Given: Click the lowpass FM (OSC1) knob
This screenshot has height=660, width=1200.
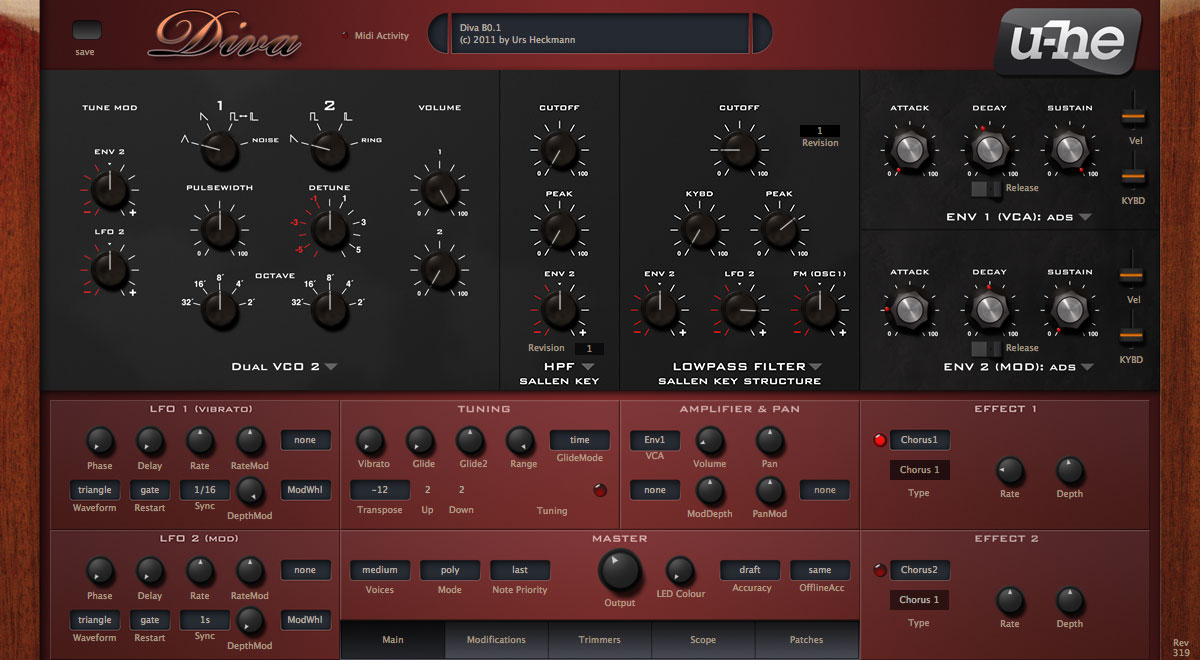Looking at the screenshot, I should [x=819, y=309].
